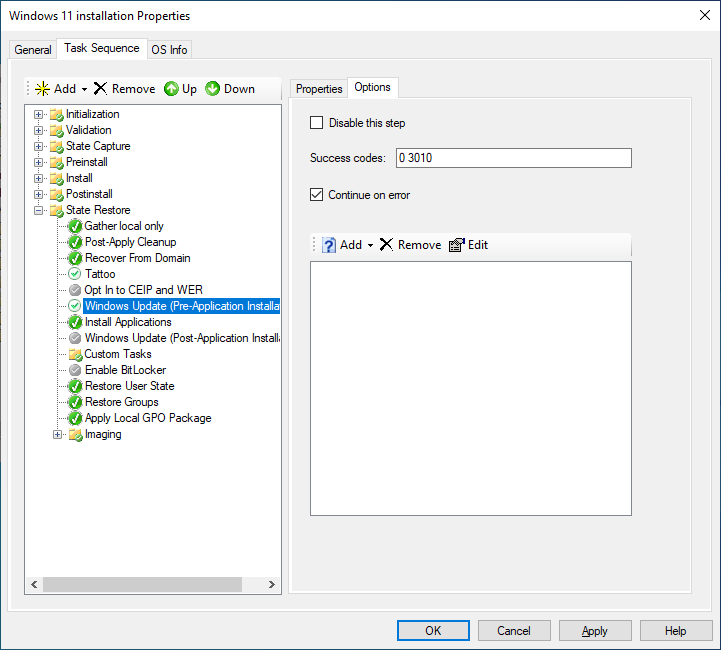721x650 pixels.
Task: Open the Properties sub-tab
Action: click(319, 89)
